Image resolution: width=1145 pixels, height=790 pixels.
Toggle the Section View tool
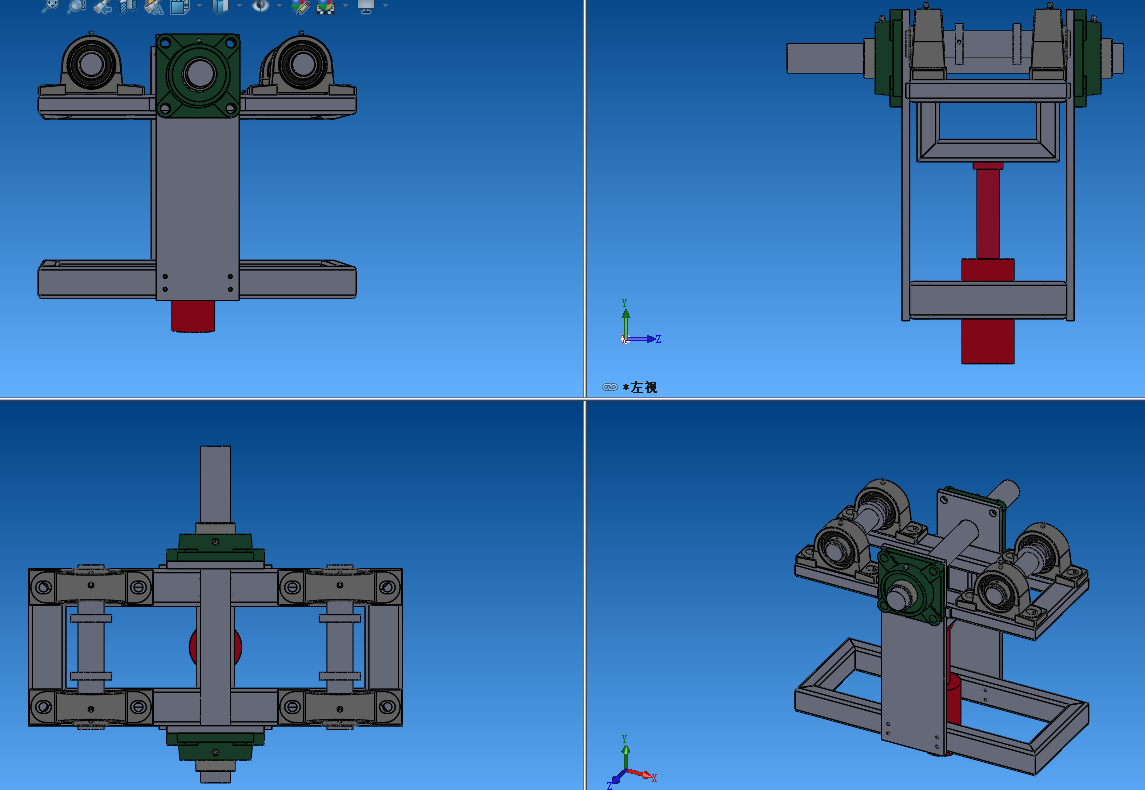(x=128, y=6)
